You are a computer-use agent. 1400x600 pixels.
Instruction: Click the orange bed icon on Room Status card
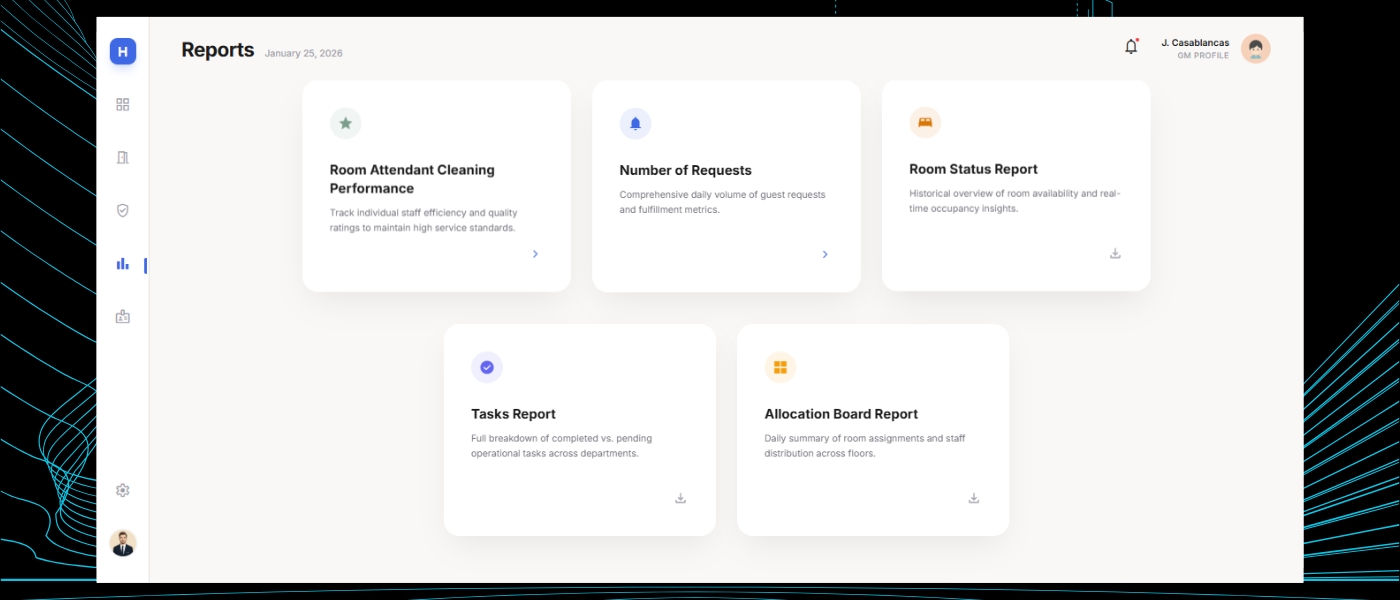pos(925,123)
